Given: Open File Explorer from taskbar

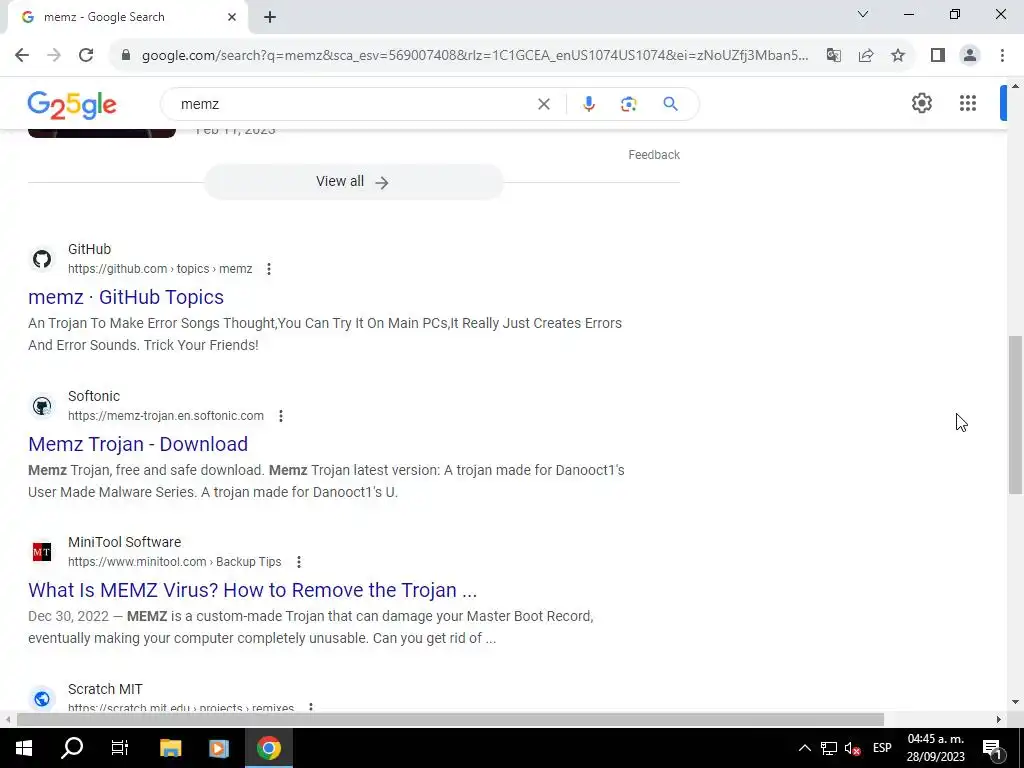Looking at the screenshot, I should [170, 748].
